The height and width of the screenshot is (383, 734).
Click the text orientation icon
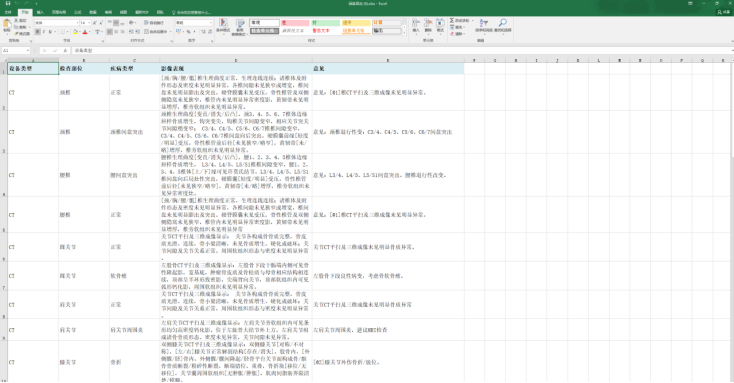point(132,22)
